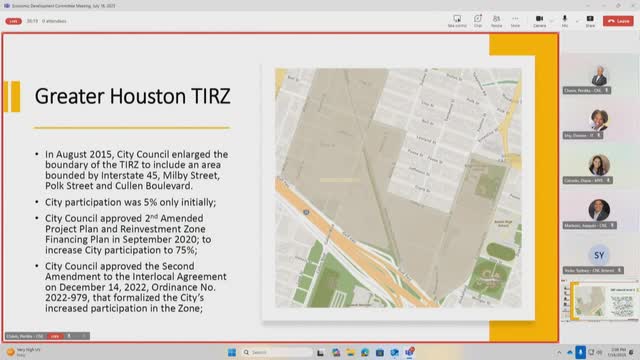Viewport: 640px width, 360px height.
Task: Open Task View in the taskbar
Action: tap(320, 352)
